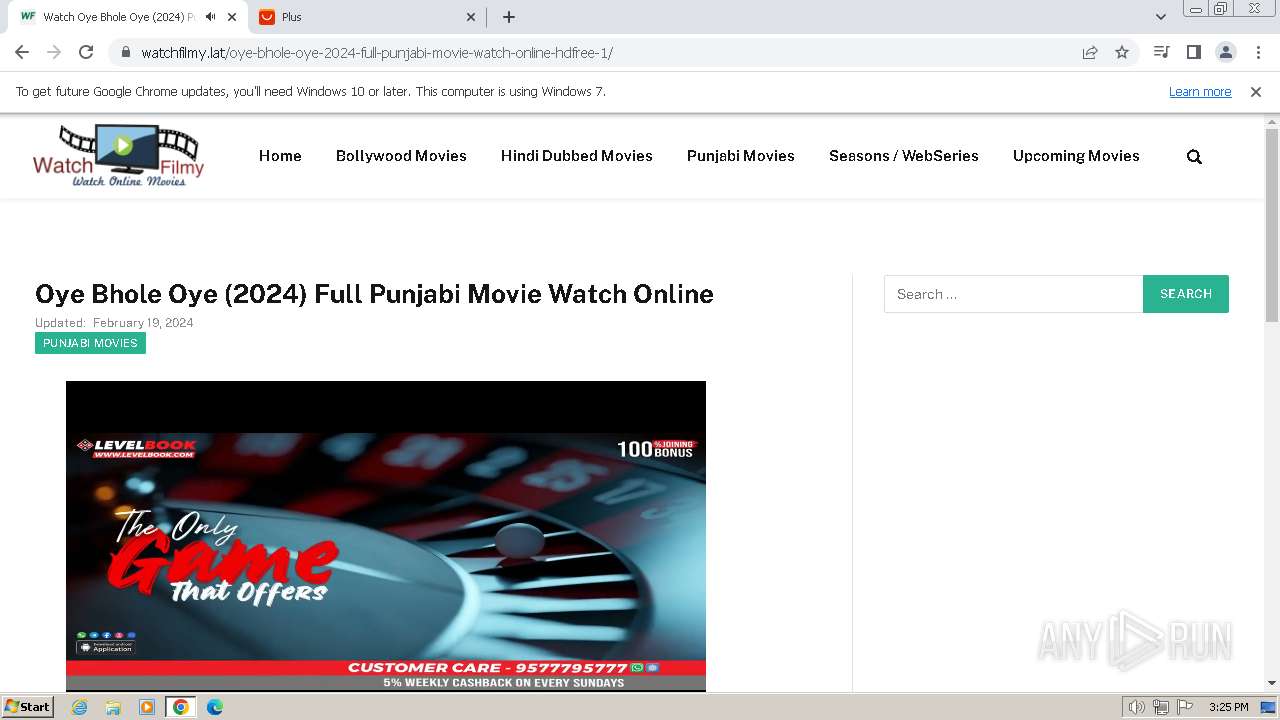Open media controls icon in toolbar

click(x=1161, y=53)
